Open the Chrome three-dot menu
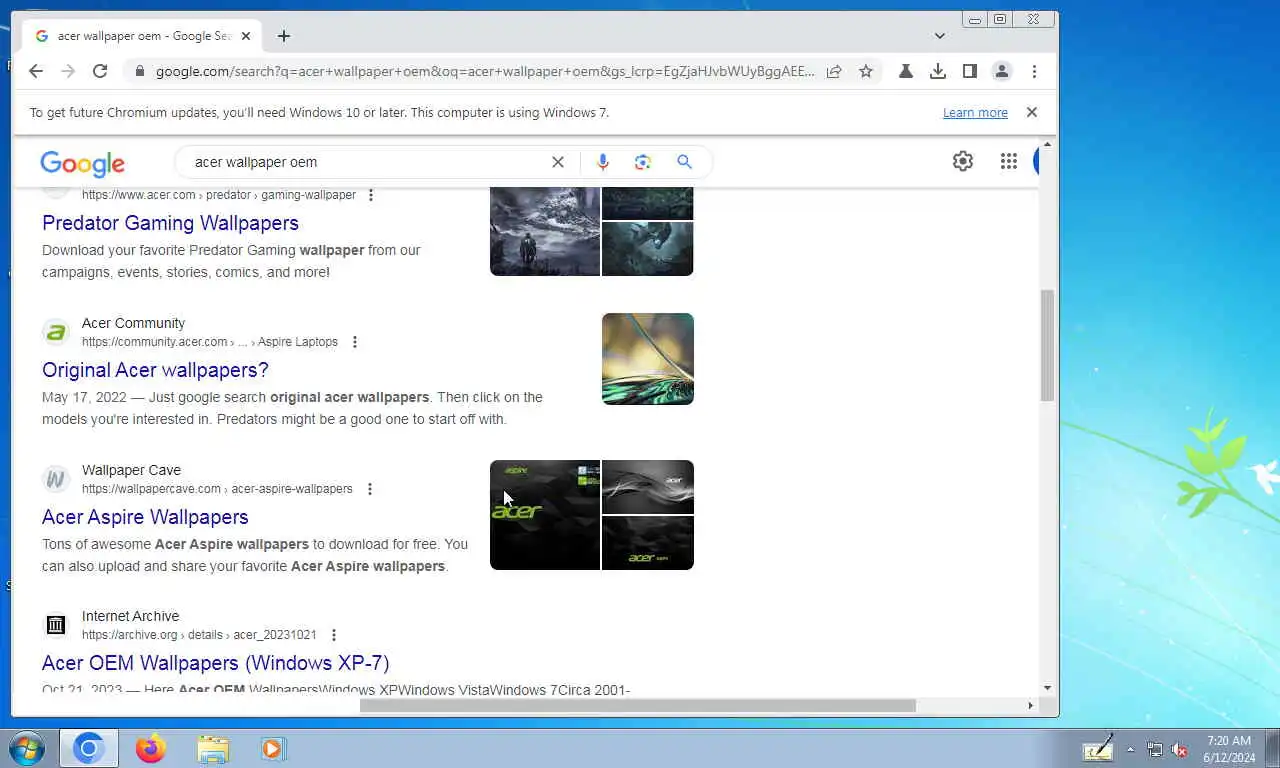Viewport: 1280px width, 768px height. pyautogui.click(x=1034, y=71)
